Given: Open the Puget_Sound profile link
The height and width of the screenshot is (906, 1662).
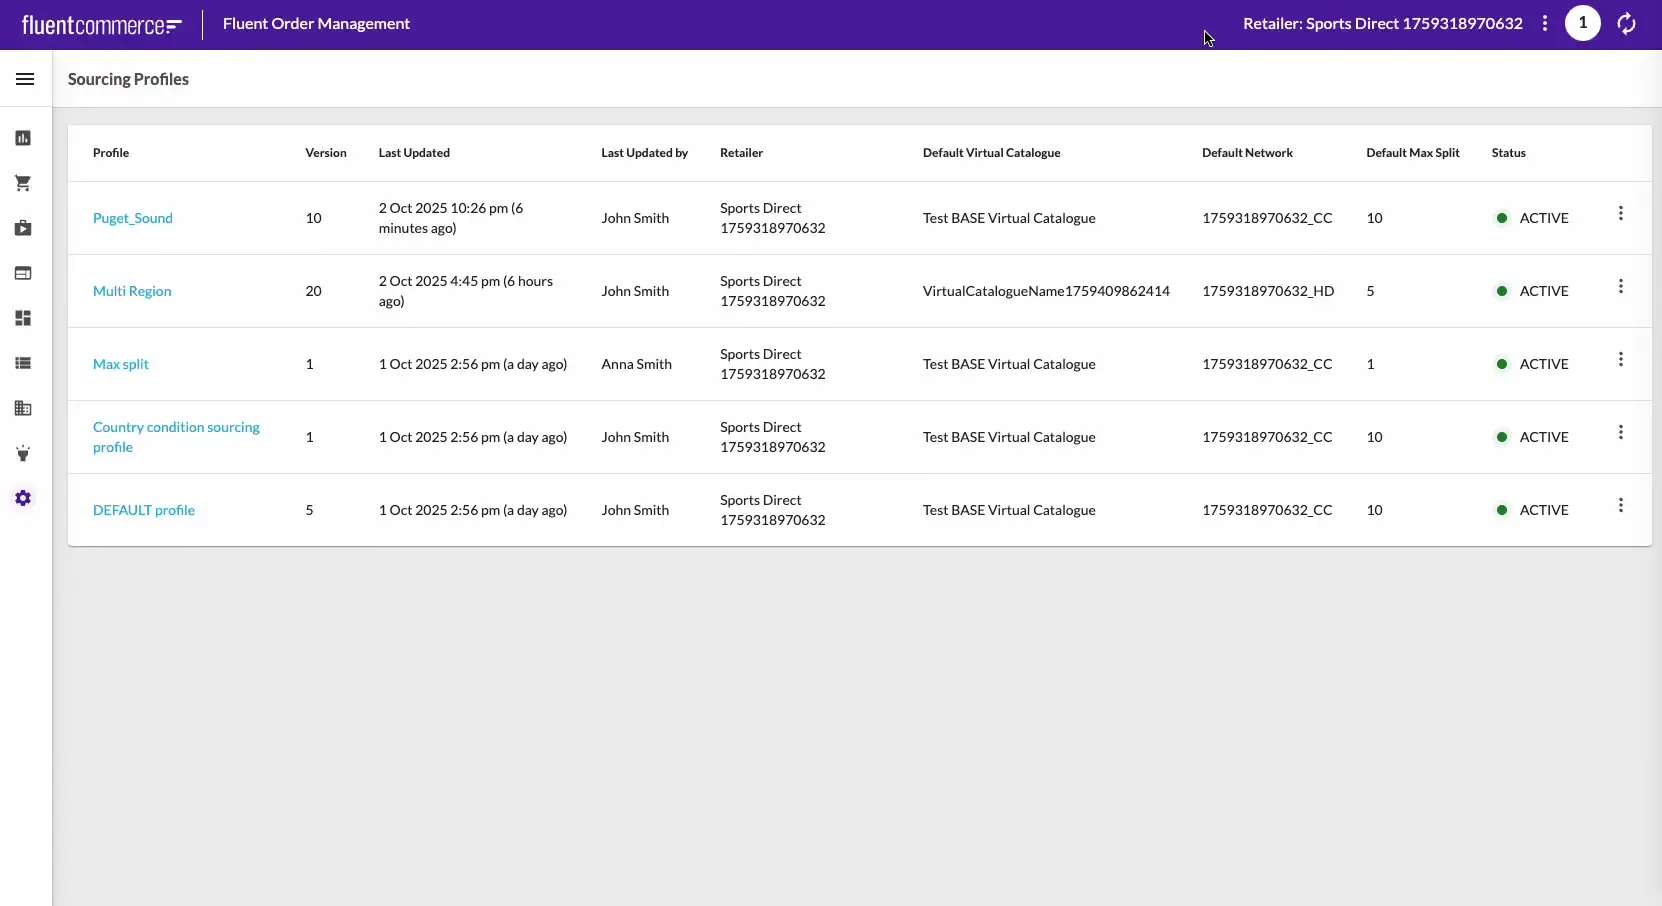Looking at the screenshot, I should (133, 218).
